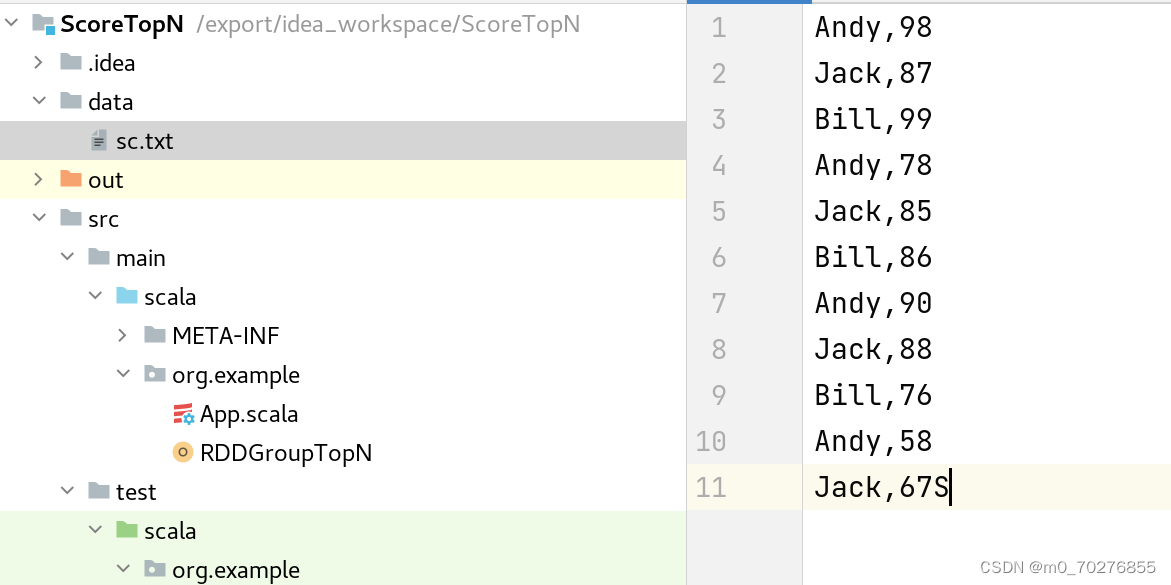Screen dimensions: 1171x585
Task: Click the Andy,58 line in the editor
Action: coord(873,441)
